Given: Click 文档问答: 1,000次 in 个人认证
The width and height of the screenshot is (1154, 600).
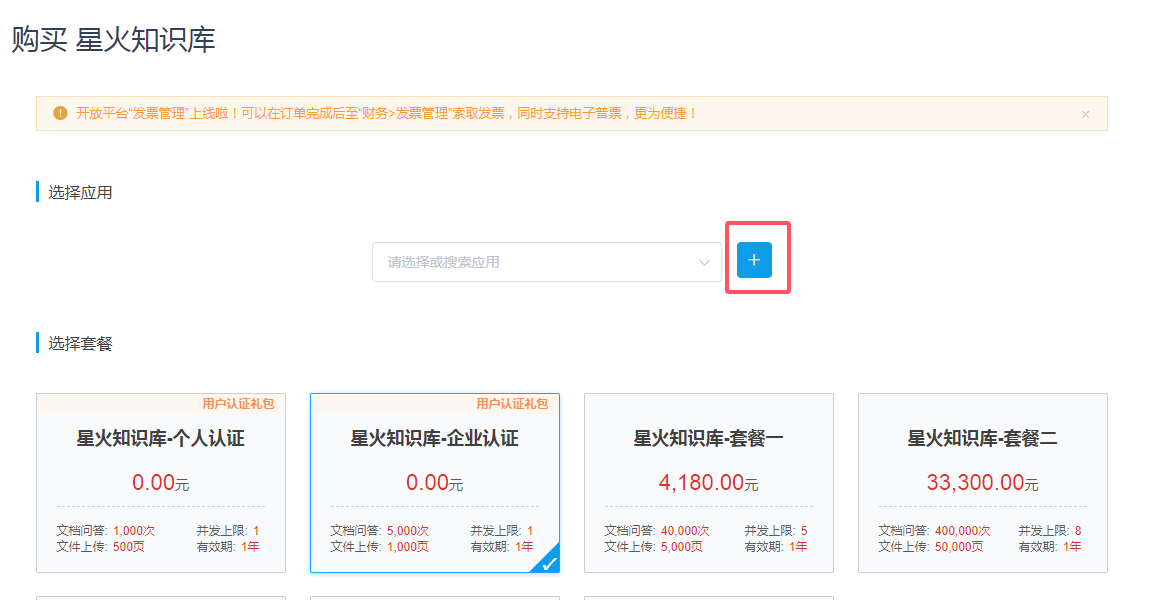Looking at the screenshot, I should click(x=106, y=531).
